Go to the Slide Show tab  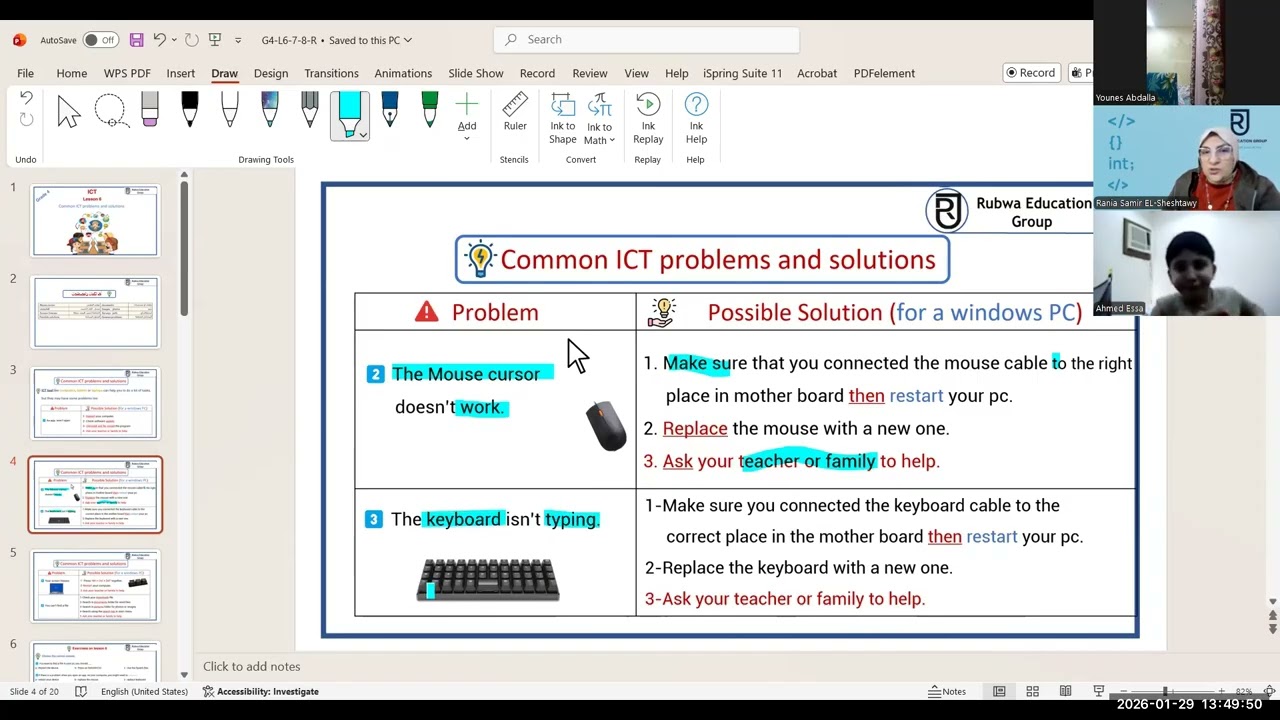[476, 73]
